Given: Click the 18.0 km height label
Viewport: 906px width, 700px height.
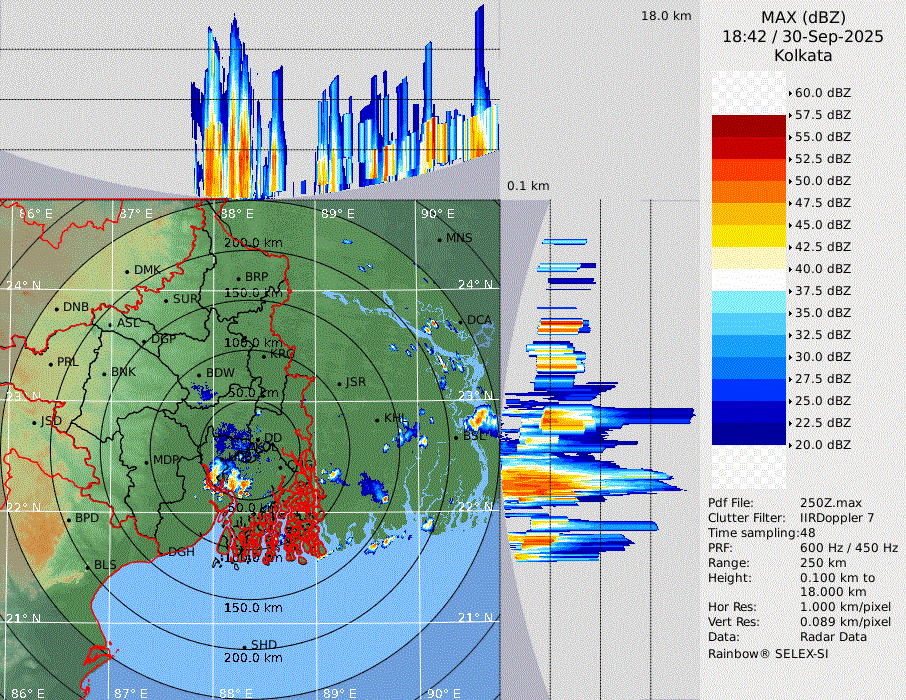Looking at the screenshot, I should 666,16.
